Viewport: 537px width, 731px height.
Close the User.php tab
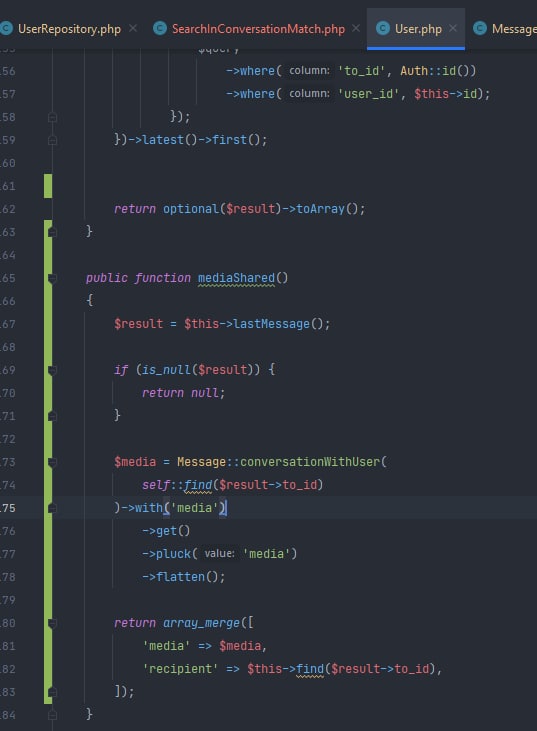(x=453, y=28)
